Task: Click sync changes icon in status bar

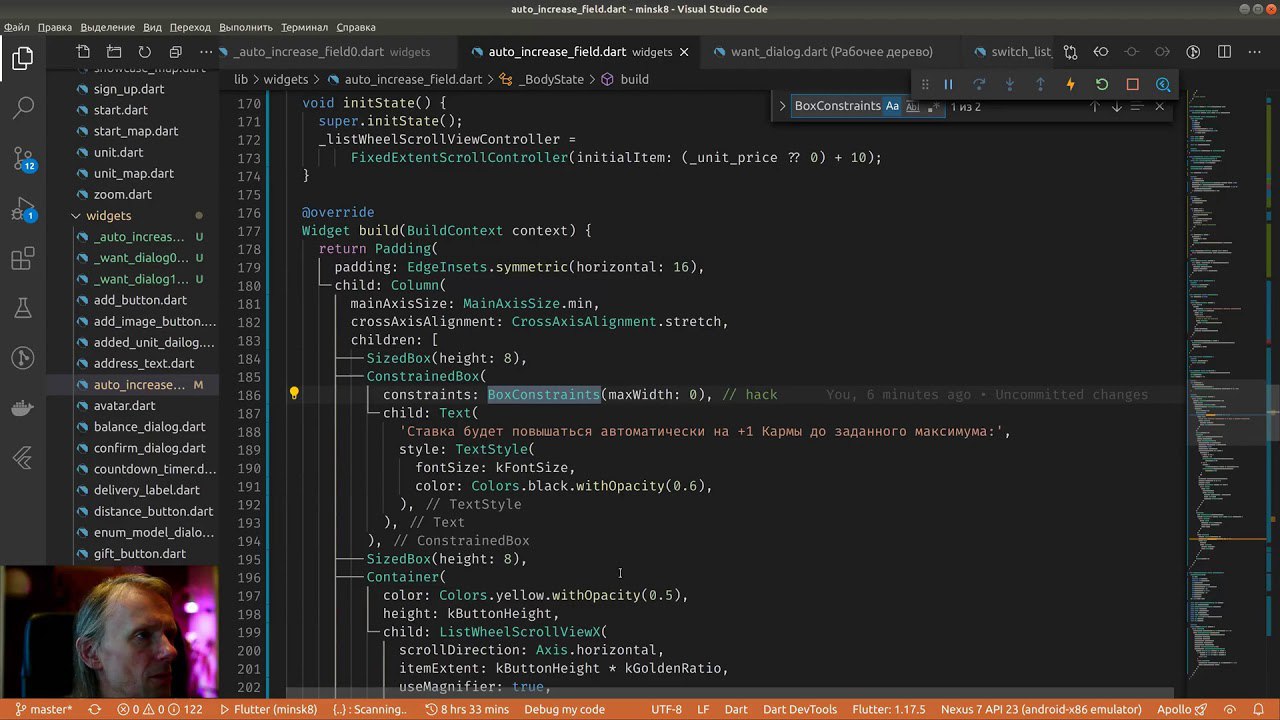Action: [x=95, y=709]
